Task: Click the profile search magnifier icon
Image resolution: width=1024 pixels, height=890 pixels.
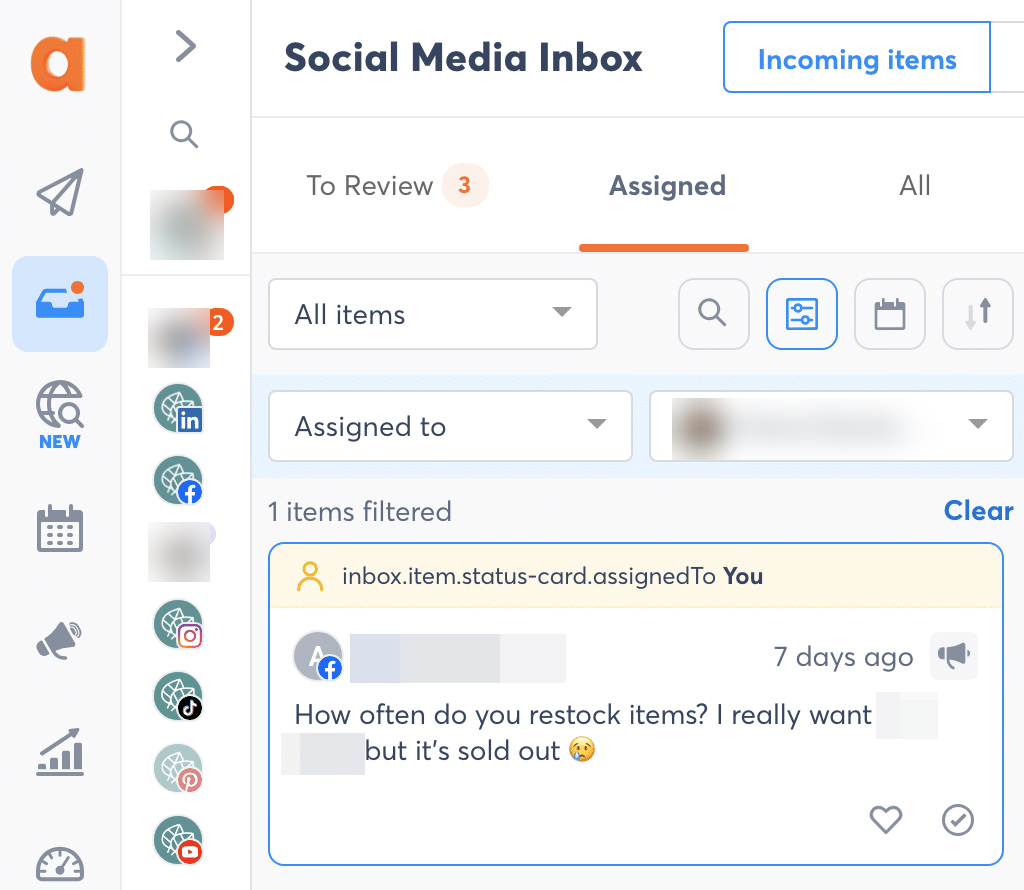Action: [x=184, y=134]
